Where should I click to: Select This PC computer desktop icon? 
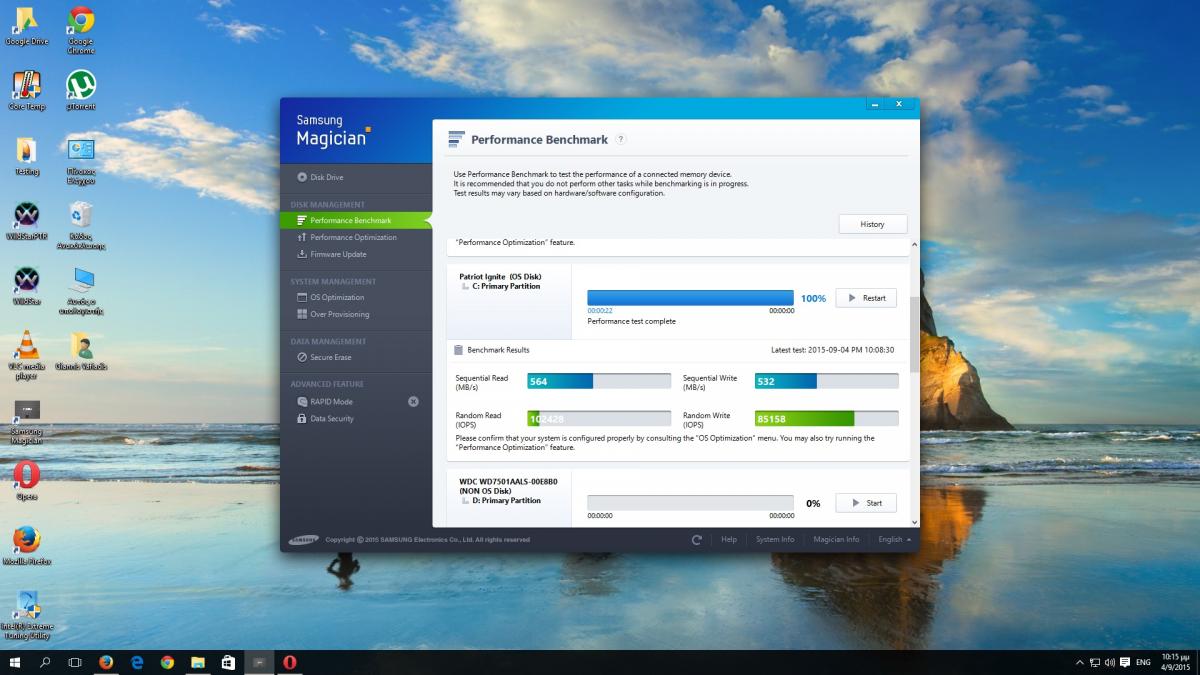click(81, 291)
